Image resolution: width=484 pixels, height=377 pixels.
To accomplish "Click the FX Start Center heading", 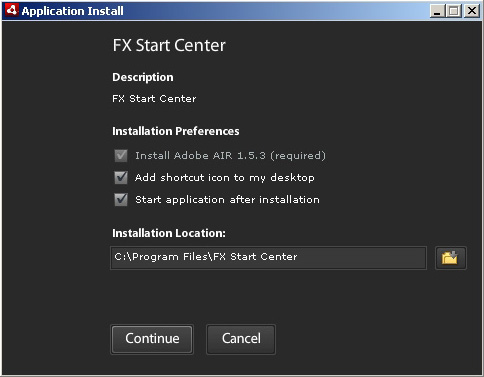I will point(169,45).
